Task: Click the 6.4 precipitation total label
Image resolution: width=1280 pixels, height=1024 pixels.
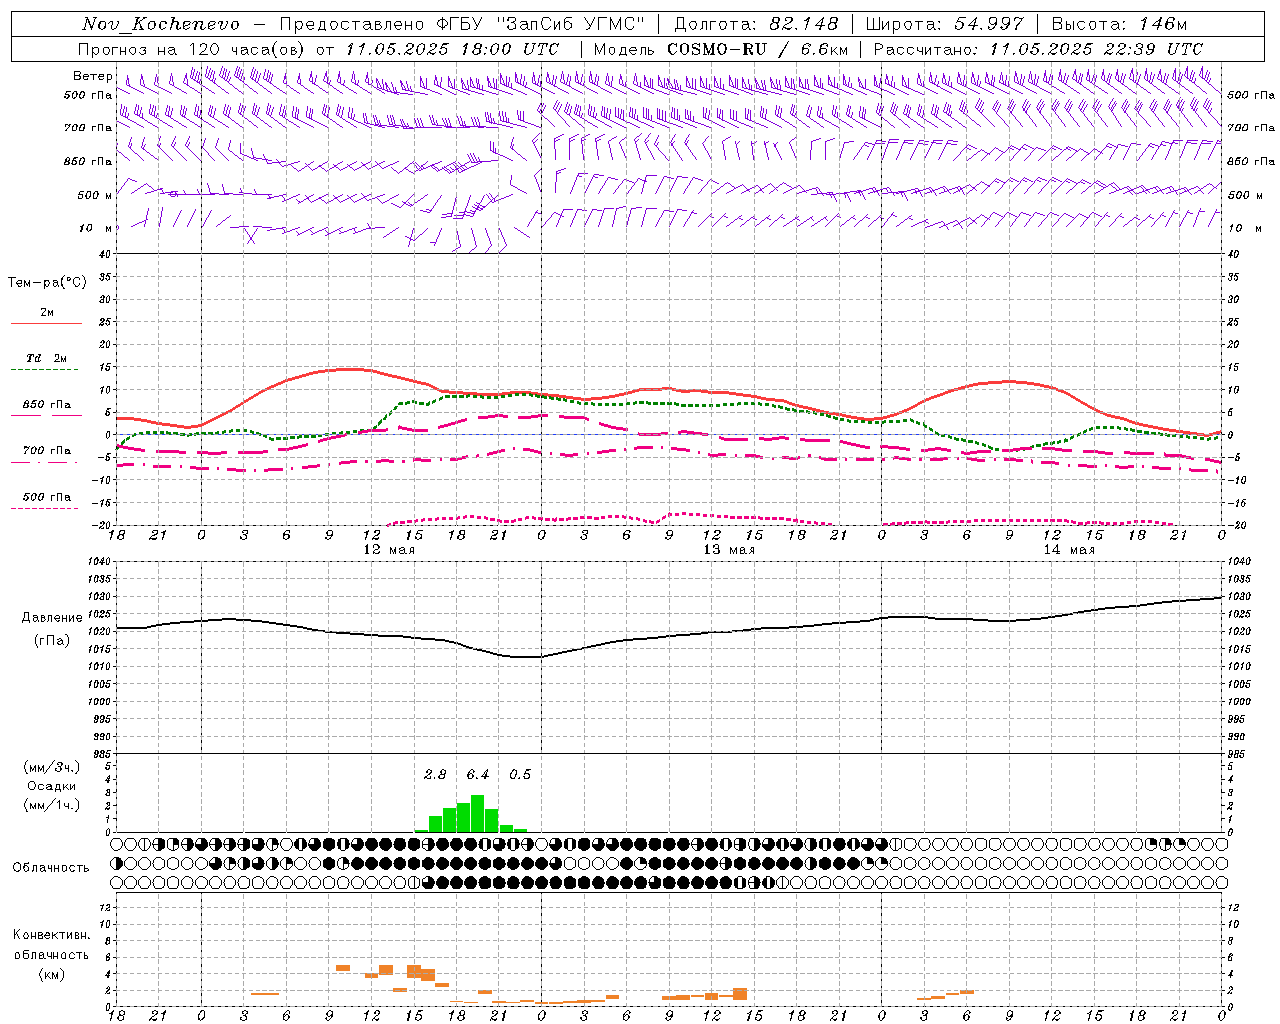Action: [478, 774]
